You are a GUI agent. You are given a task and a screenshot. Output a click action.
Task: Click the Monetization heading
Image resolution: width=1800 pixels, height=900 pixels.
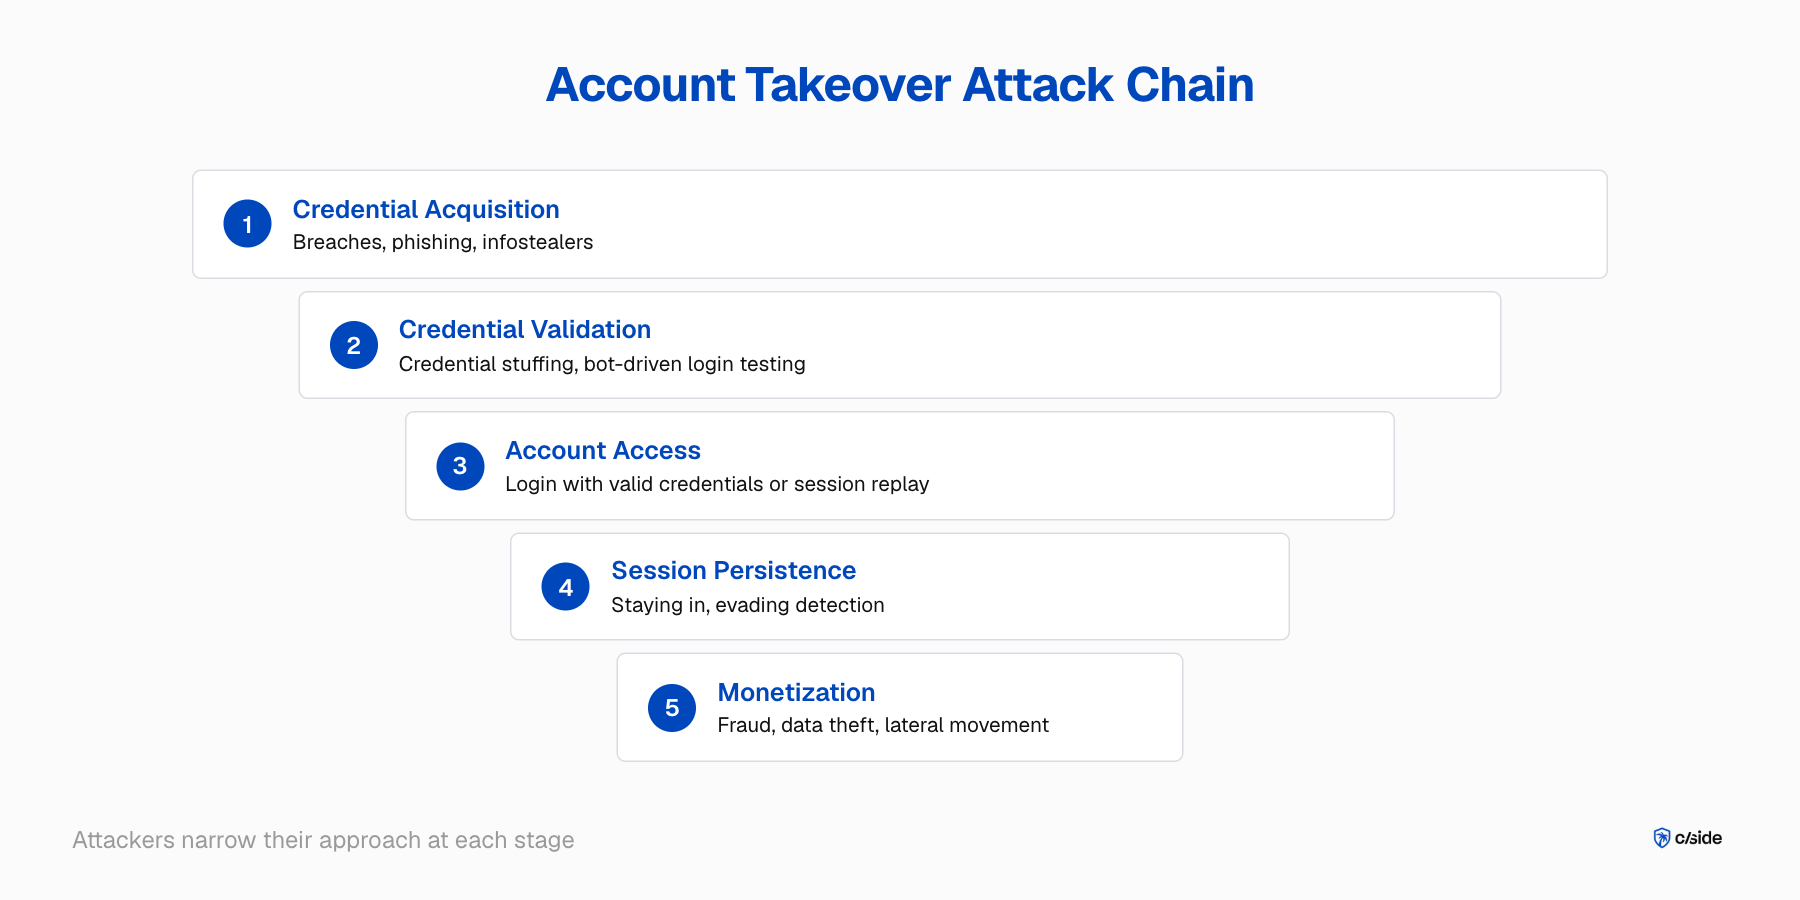pos(796,692)
